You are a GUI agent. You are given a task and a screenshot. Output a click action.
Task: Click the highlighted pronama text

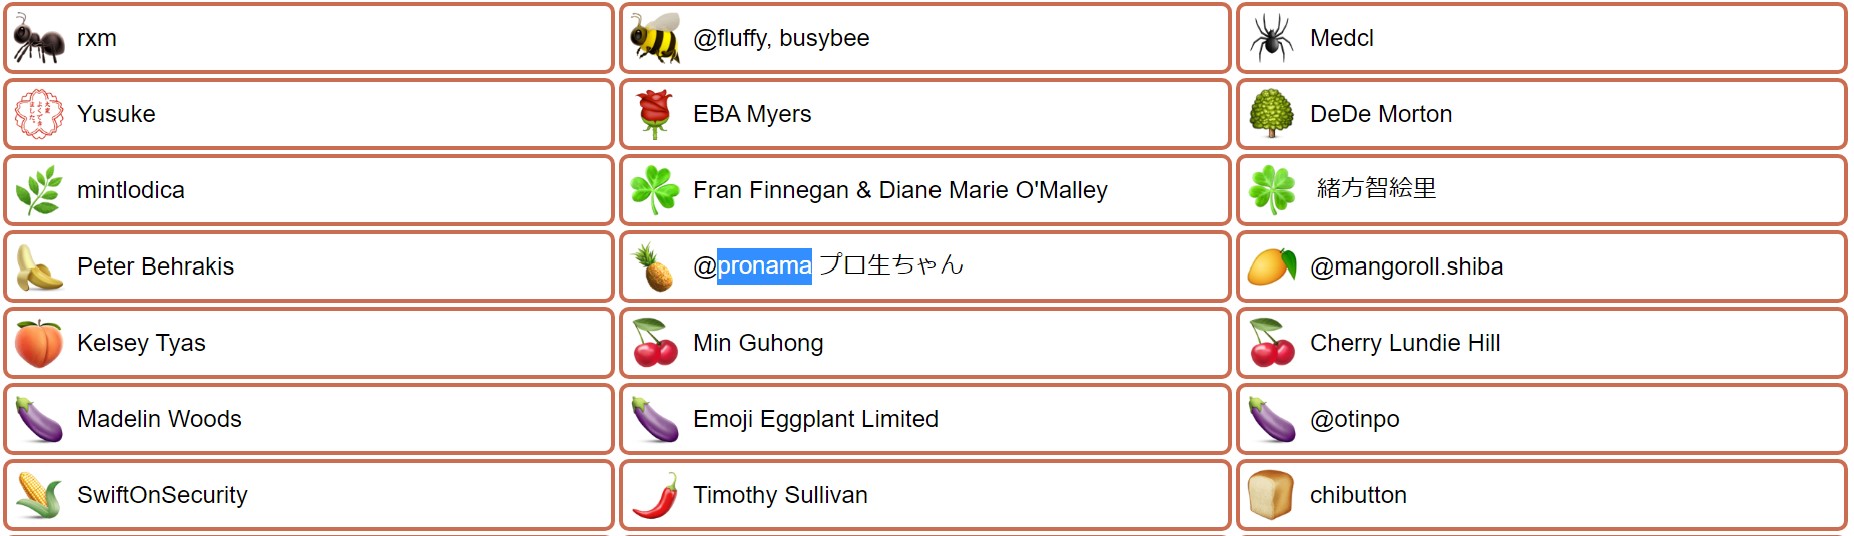(x=764, y=266)
